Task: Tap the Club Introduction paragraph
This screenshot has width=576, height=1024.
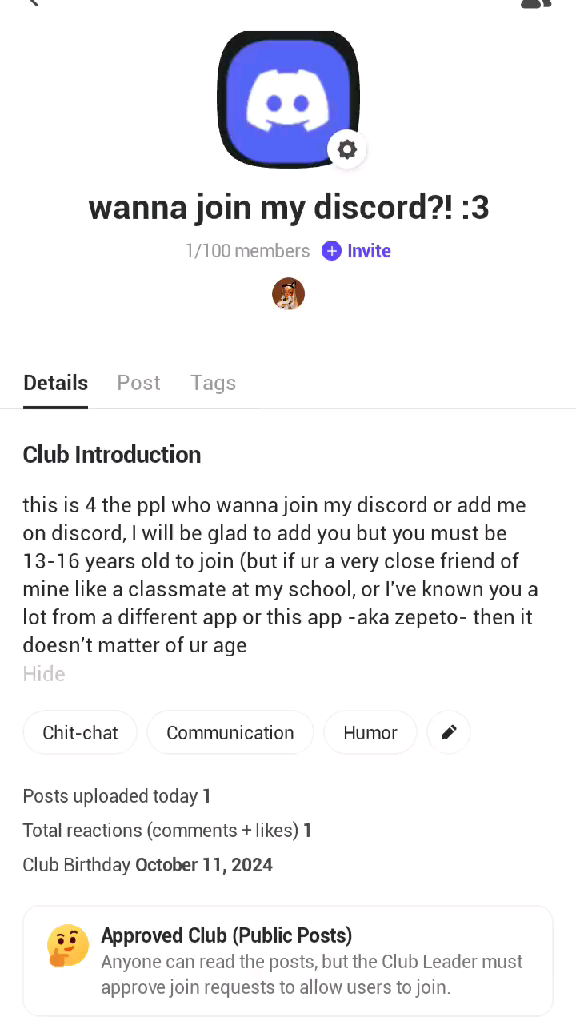Action: pyautogui.click(x=281, y=575)
